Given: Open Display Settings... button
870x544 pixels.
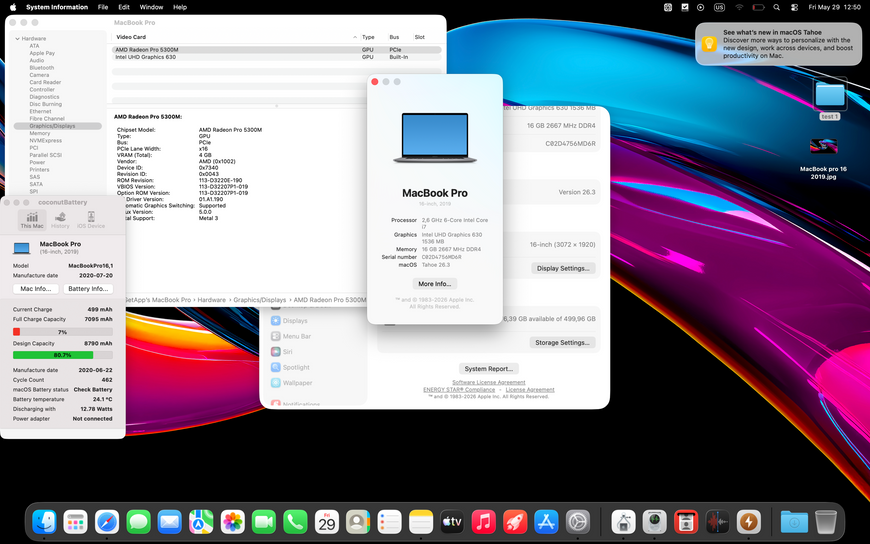Looking at the screenshot, I should click(563, 268).
